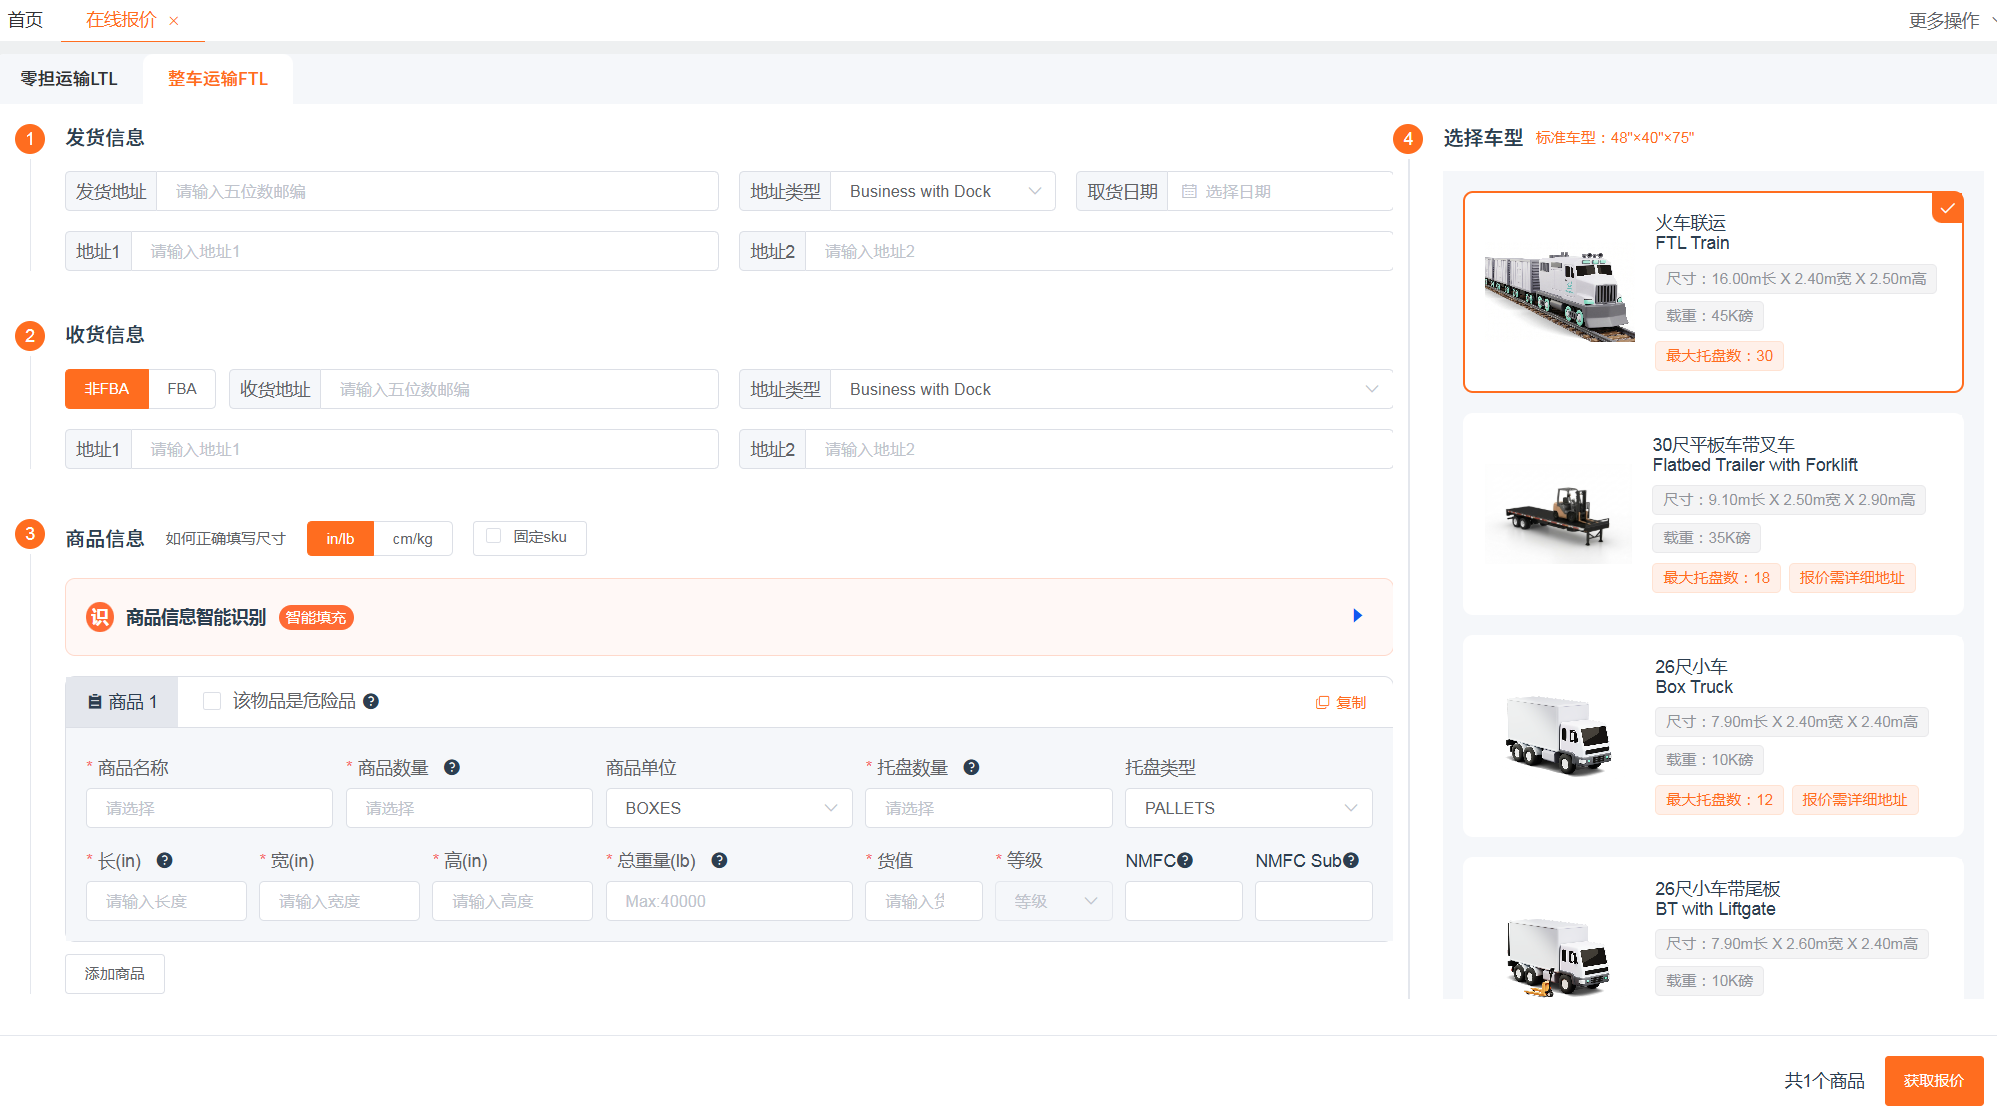Expand the 商品信息智能识别 panel arrow
Viewport: 1997px width, 1118px height.
(1357, 615)
